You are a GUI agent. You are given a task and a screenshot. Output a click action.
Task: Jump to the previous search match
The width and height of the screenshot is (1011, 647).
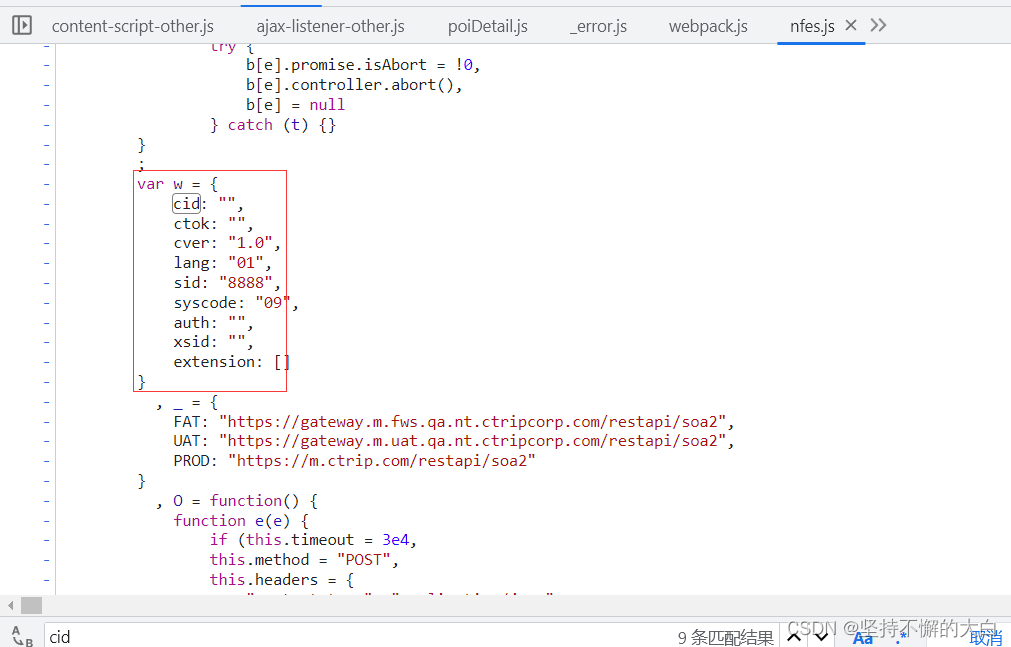[x=794, y=637]
